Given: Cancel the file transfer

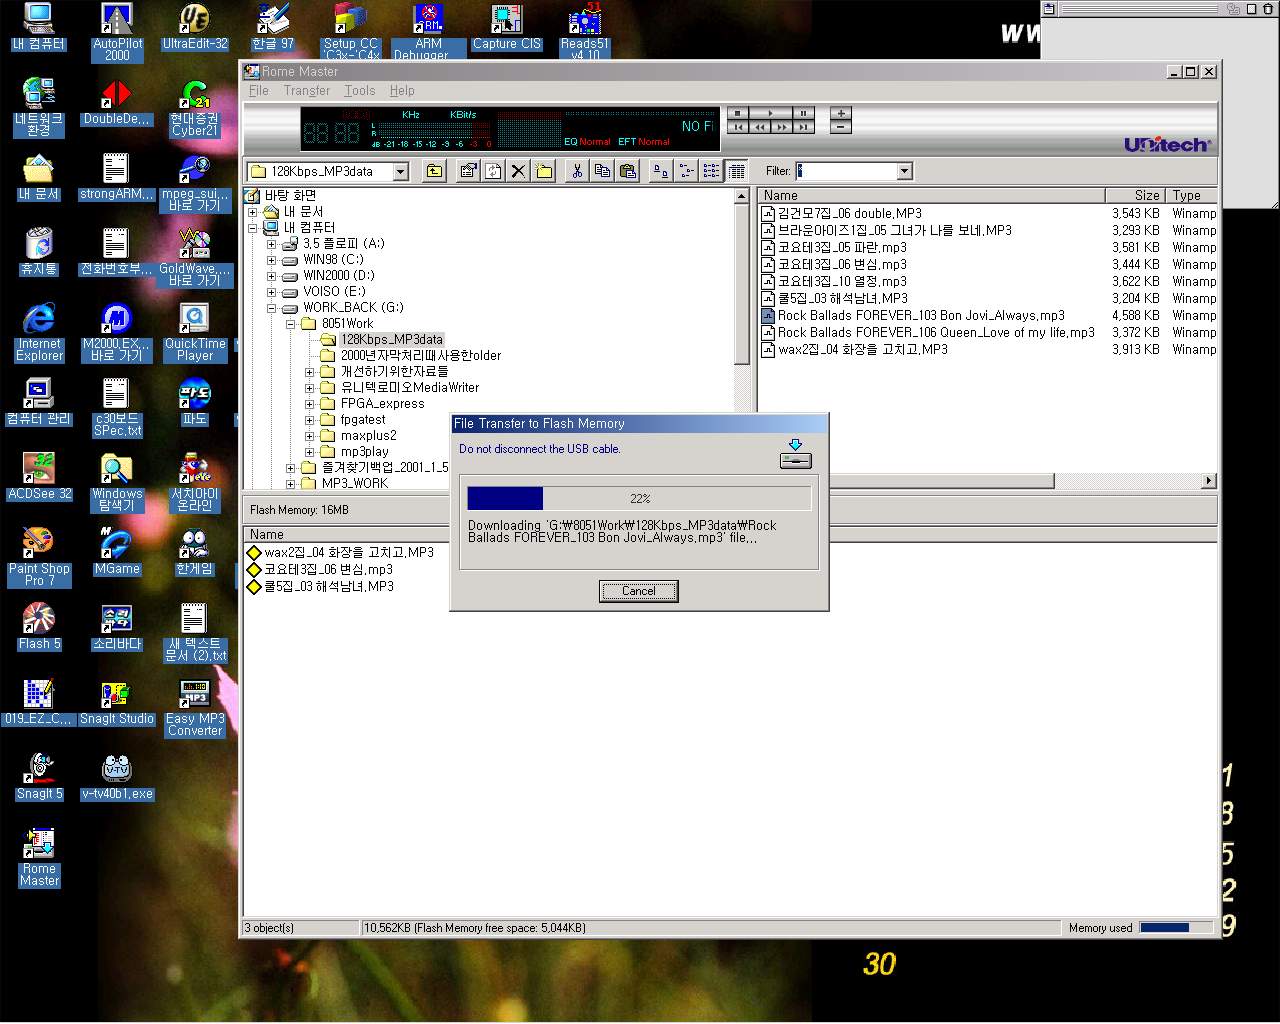Looking at the screenshot, I should tap(638, 591).
